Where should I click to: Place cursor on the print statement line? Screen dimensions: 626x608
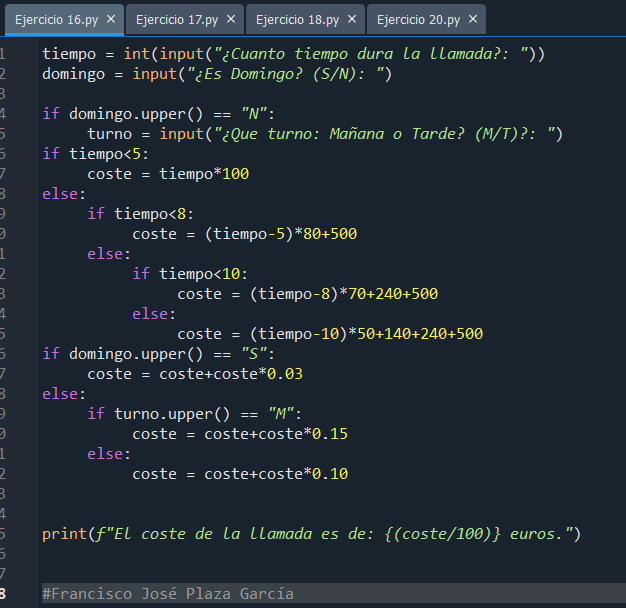click(x=310, y=534)
